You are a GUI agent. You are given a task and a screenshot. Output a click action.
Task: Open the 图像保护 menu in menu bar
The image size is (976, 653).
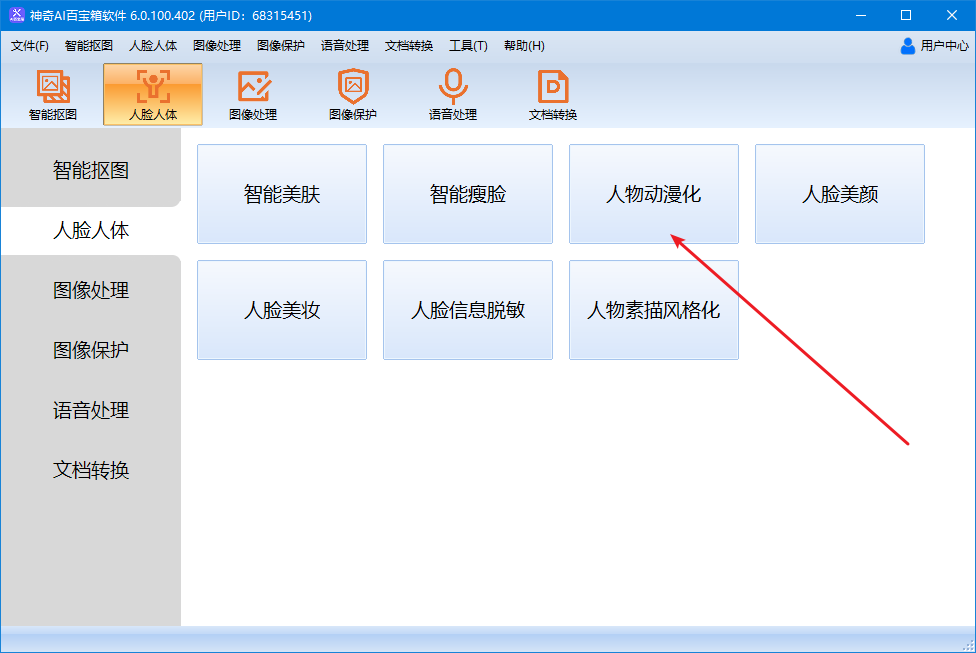click(x=281, y=45)
